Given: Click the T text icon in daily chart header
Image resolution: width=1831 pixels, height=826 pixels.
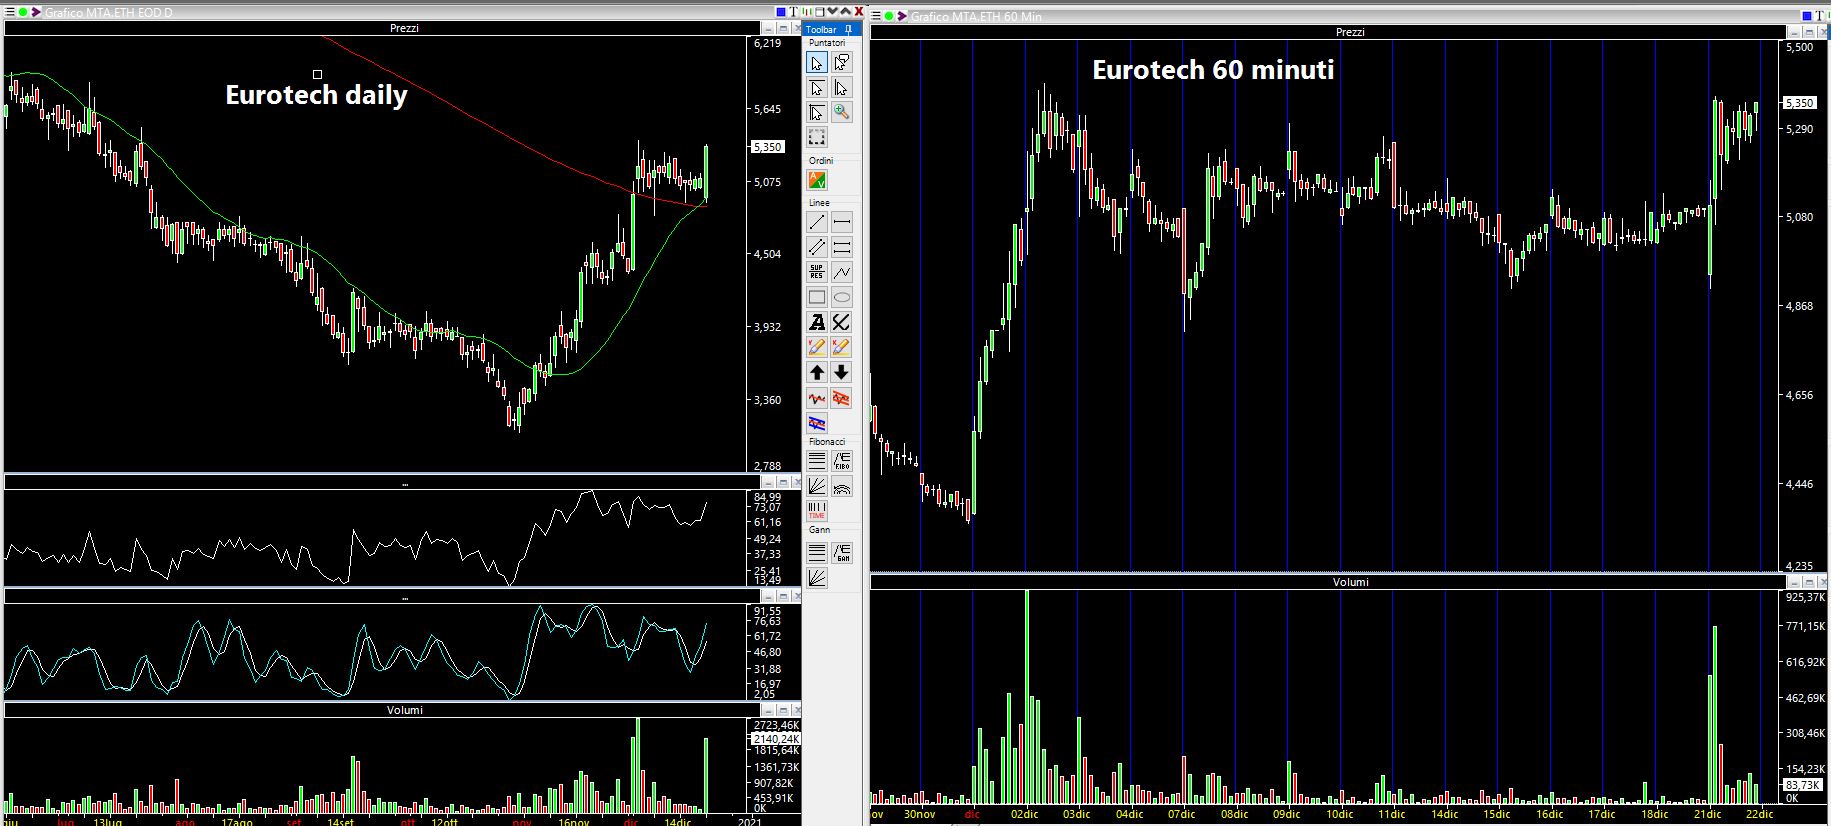Looking at the screenshot, I should 793,12.
